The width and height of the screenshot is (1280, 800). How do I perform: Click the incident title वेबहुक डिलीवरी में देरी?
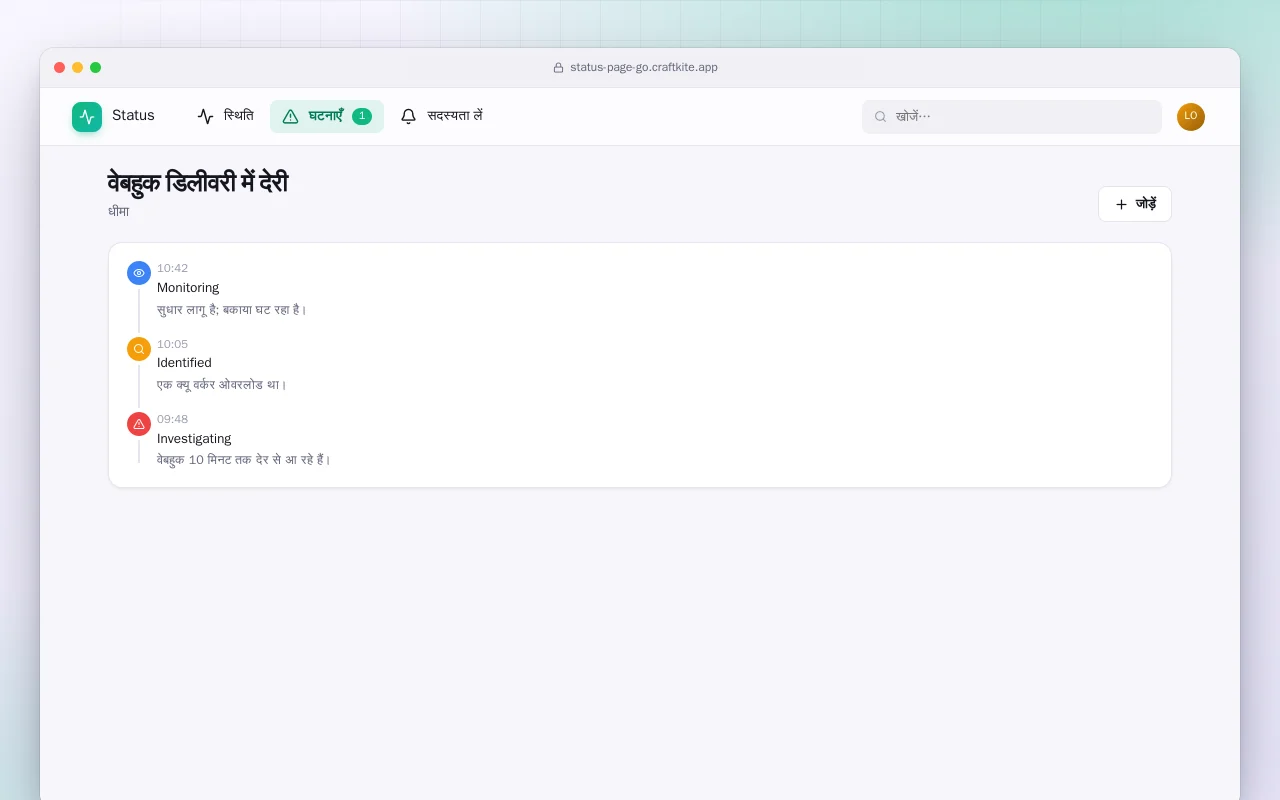(x=198, y=183)
